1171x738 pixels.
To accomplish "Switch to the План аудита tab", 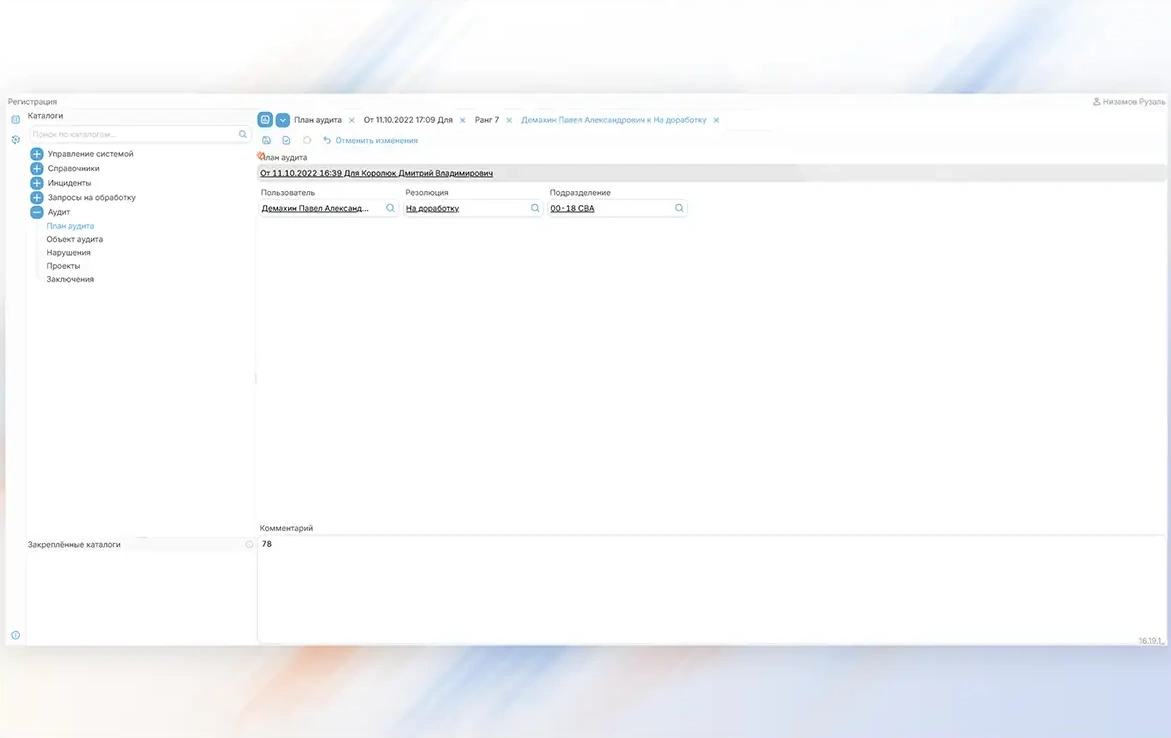I will [317, 120].
